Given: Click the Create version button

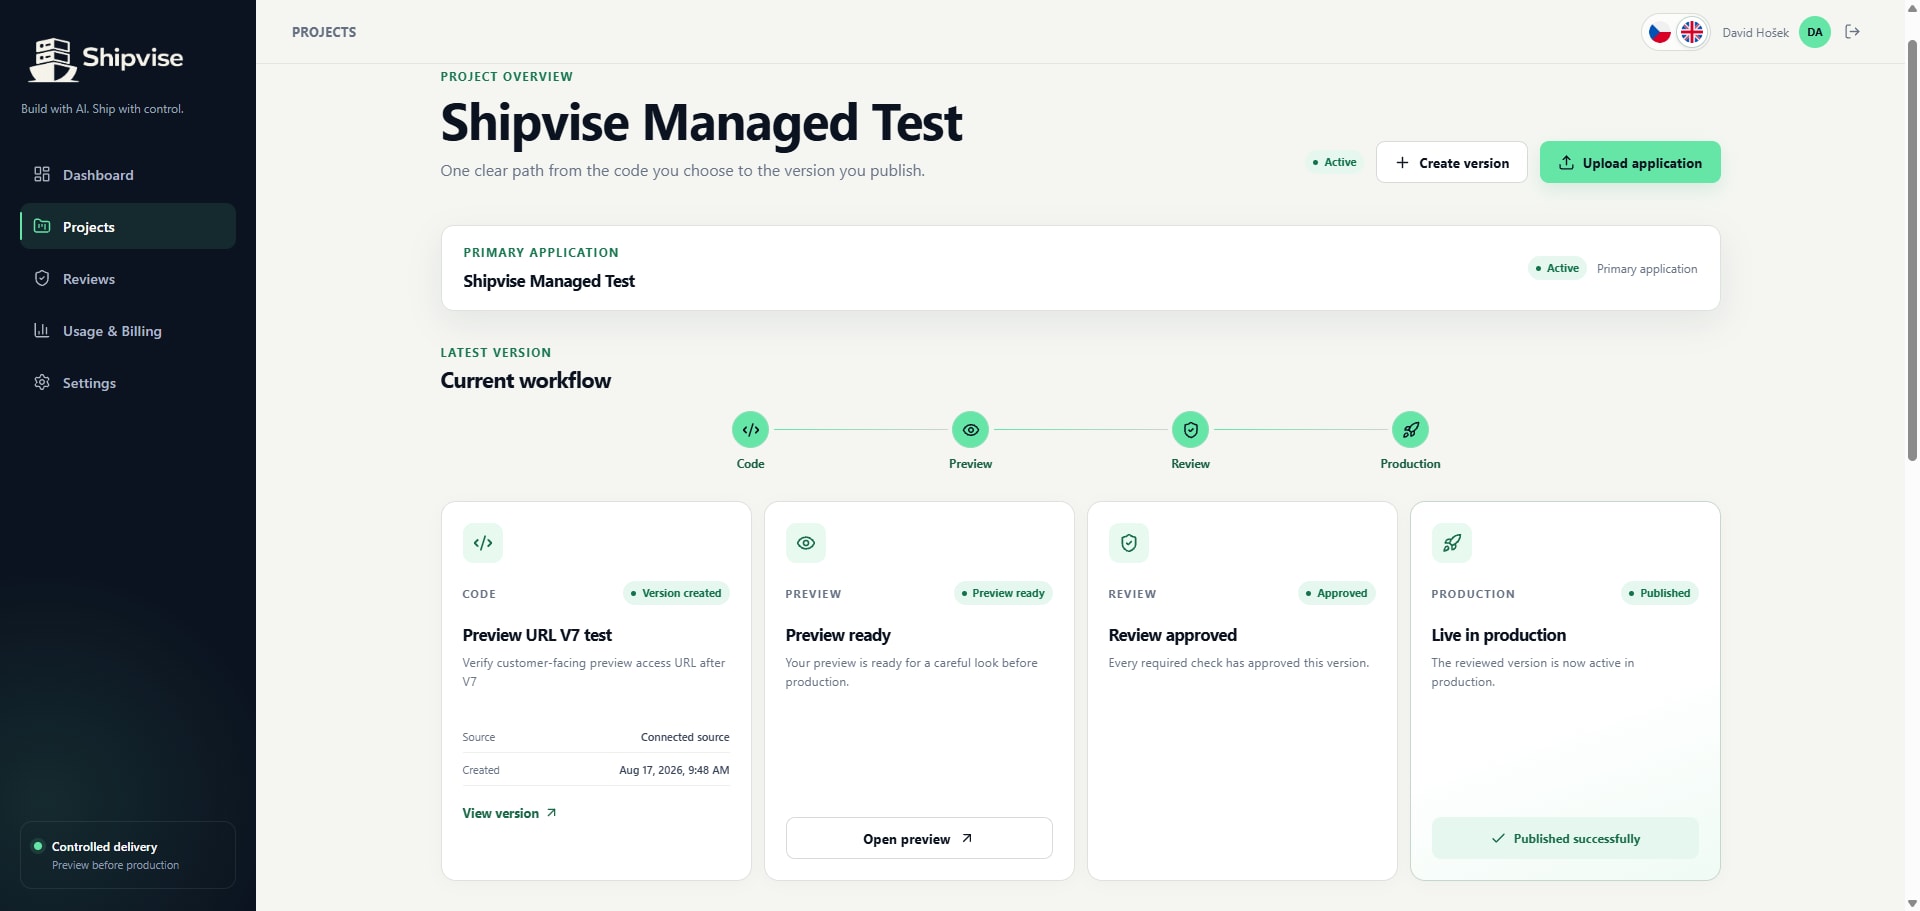Looking at the screenshot, I should point(1452,162).
